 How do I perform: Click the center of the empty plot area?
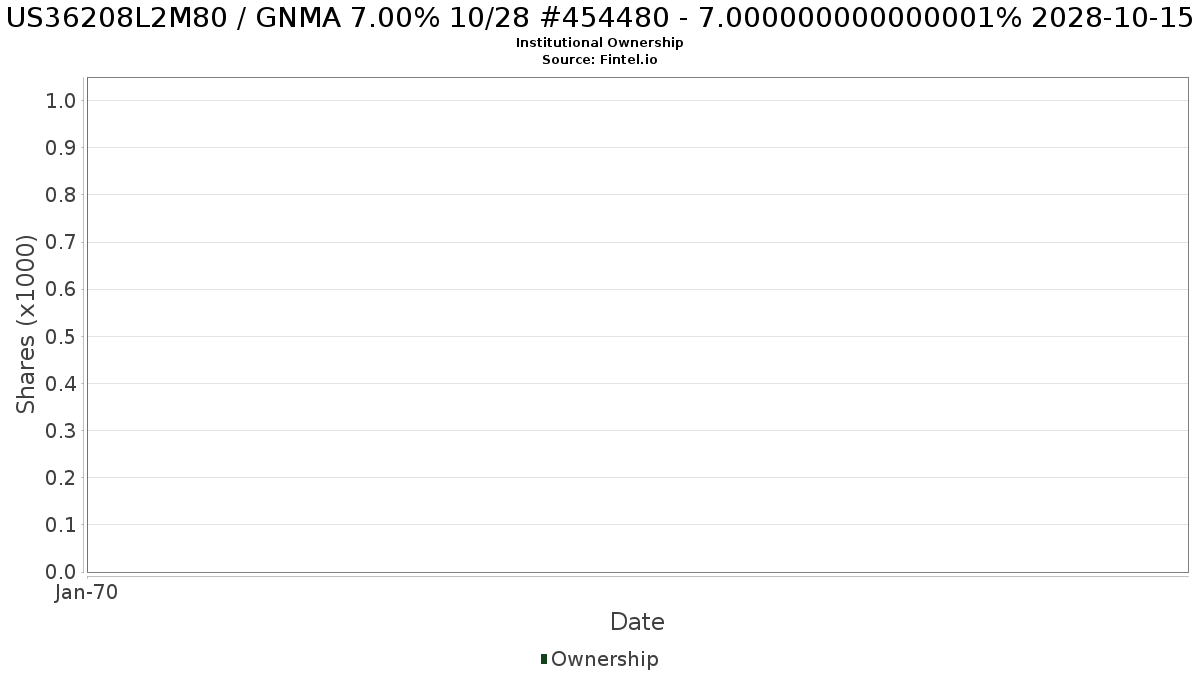click(637, 325)
